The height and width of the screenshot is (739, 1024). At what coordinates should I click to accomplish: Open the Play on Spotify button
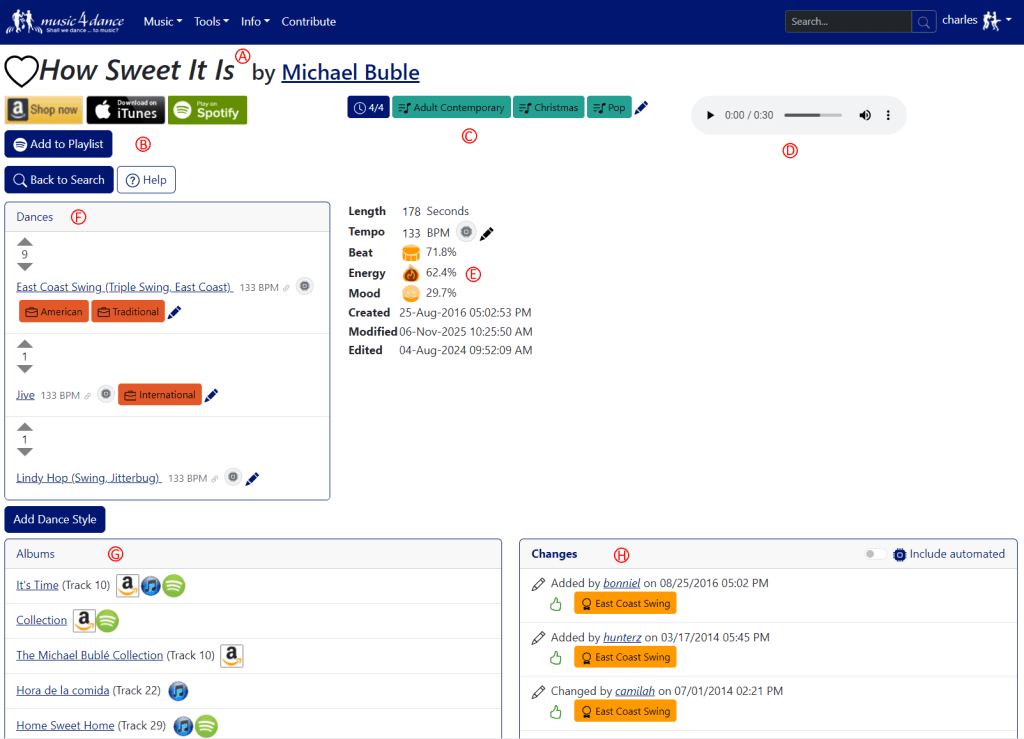tap(208, 110)
